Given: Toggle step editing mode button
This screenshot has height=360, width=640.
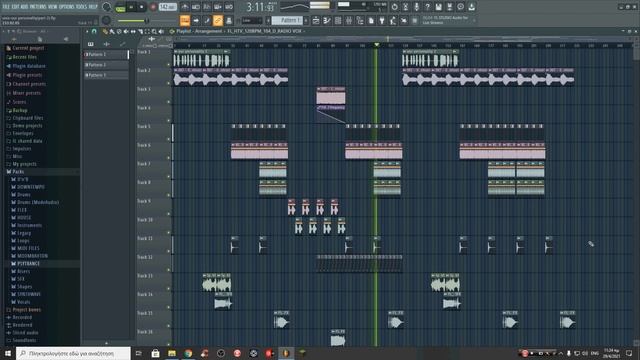Looking at the screenshot, I should point(207,20).
